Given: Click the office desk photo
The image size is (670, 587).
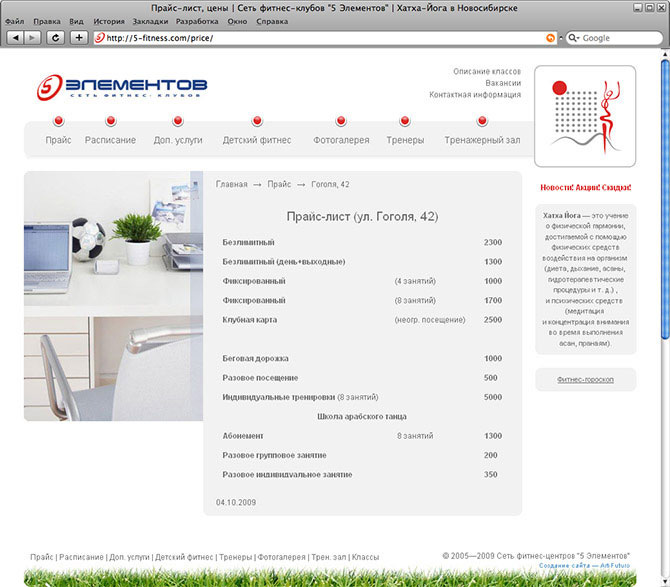Looking at the screenshot, I should coord(113,296).
